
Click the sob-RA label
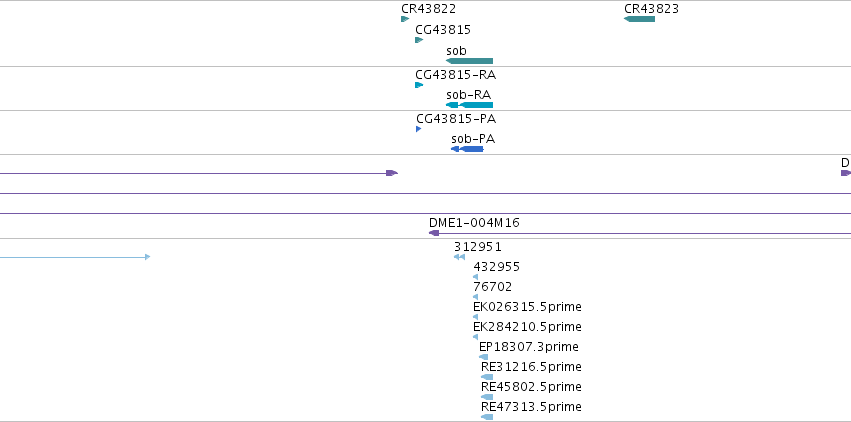[468, 95]
